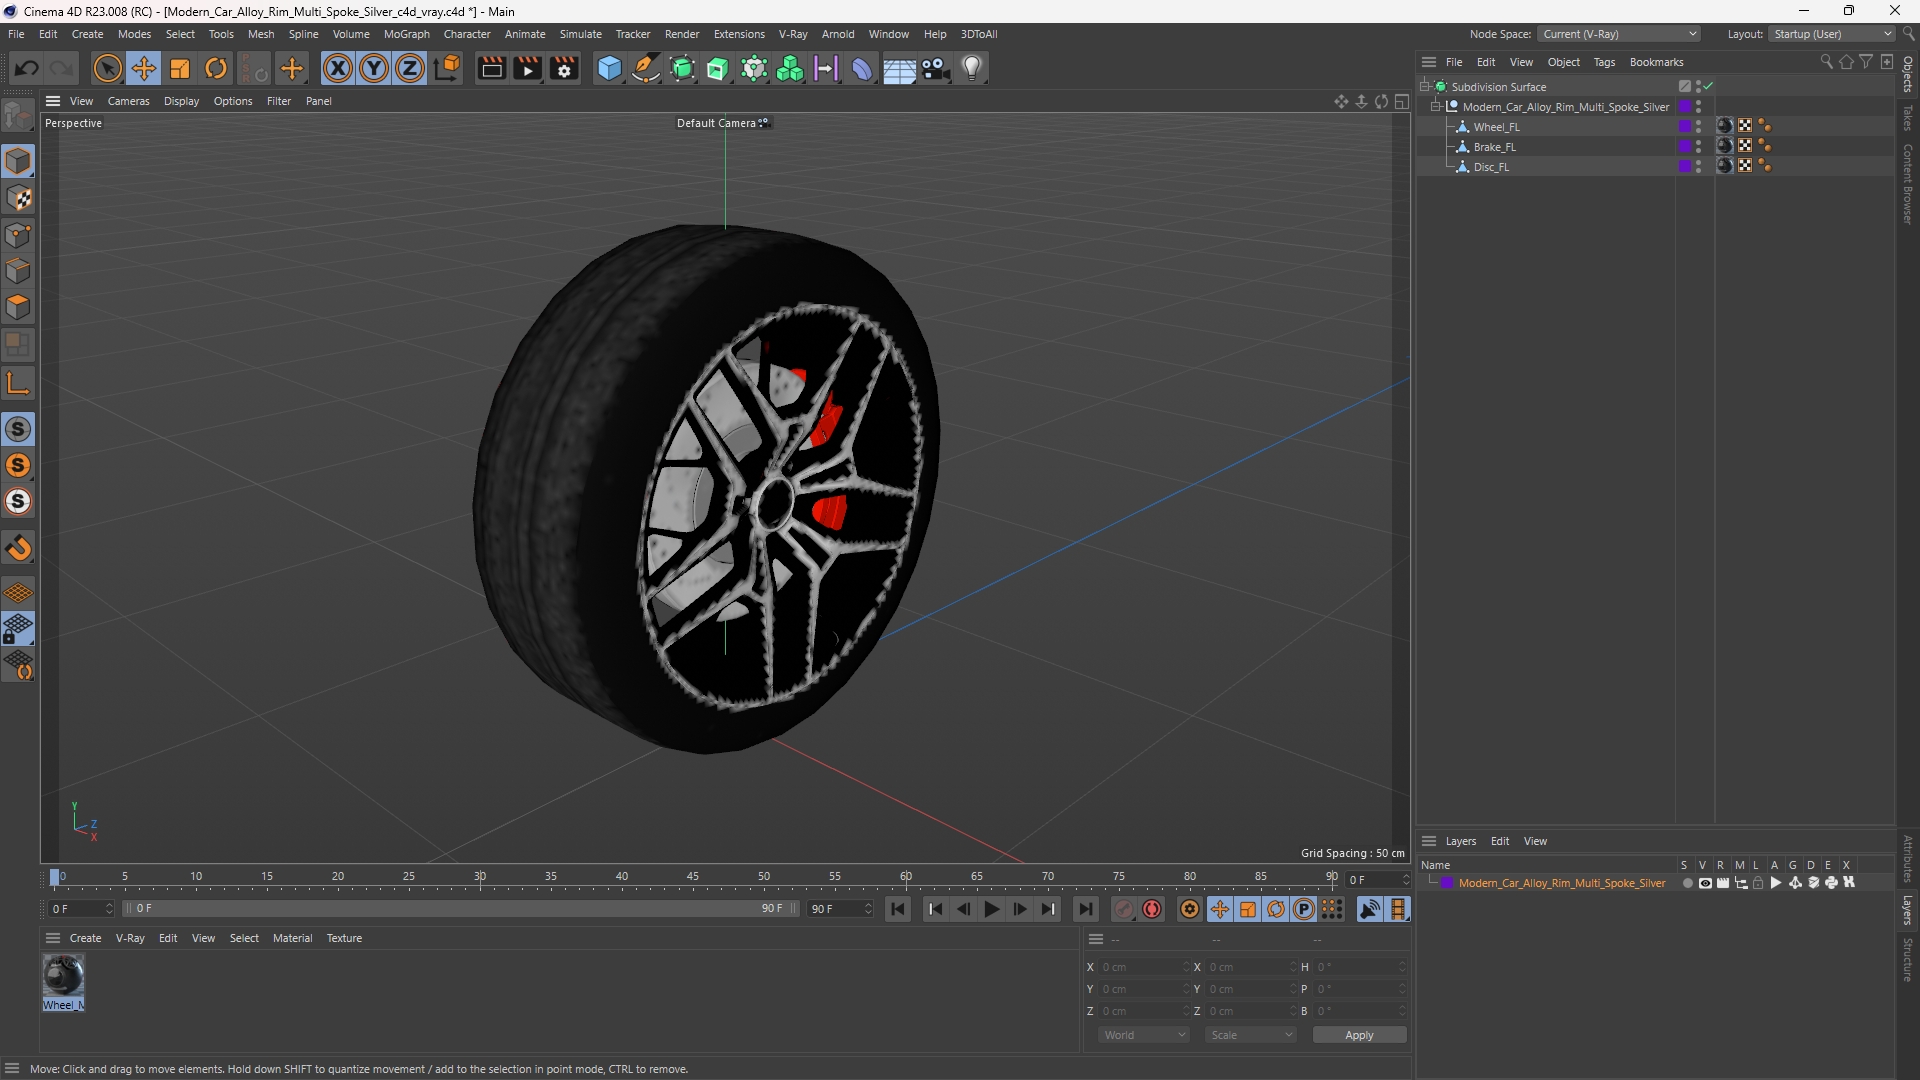This screenshot has width=1920, height=1080.
Task: Open viewport Cameras menu
Action: (x=128, y=101)
